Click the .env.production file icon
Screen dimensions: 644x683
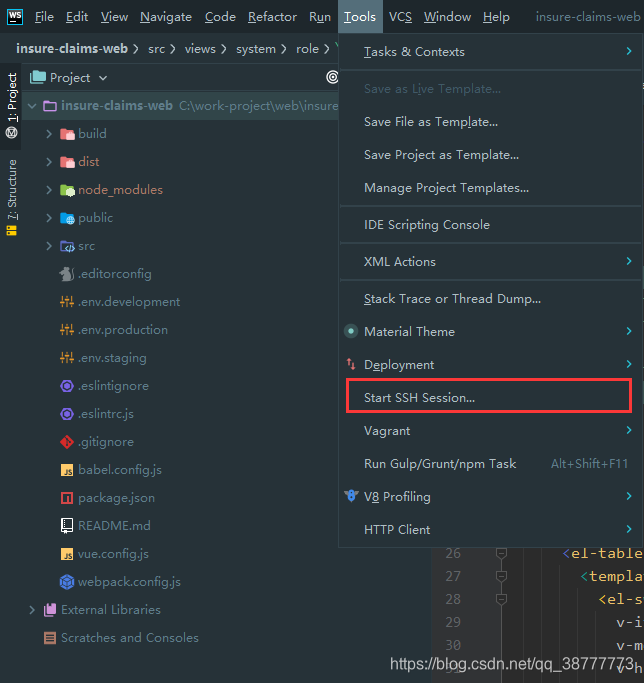67,330
